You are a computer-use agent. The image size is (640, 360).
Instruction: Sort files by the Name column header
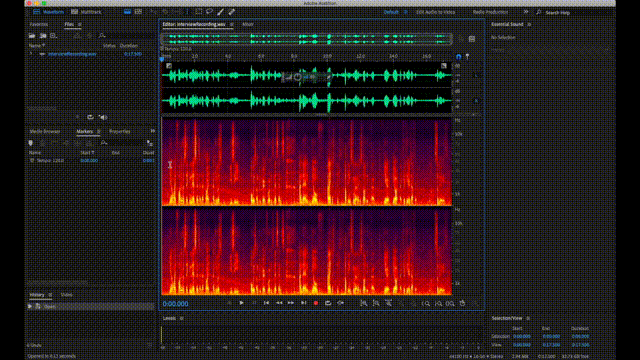pos(37,46)
